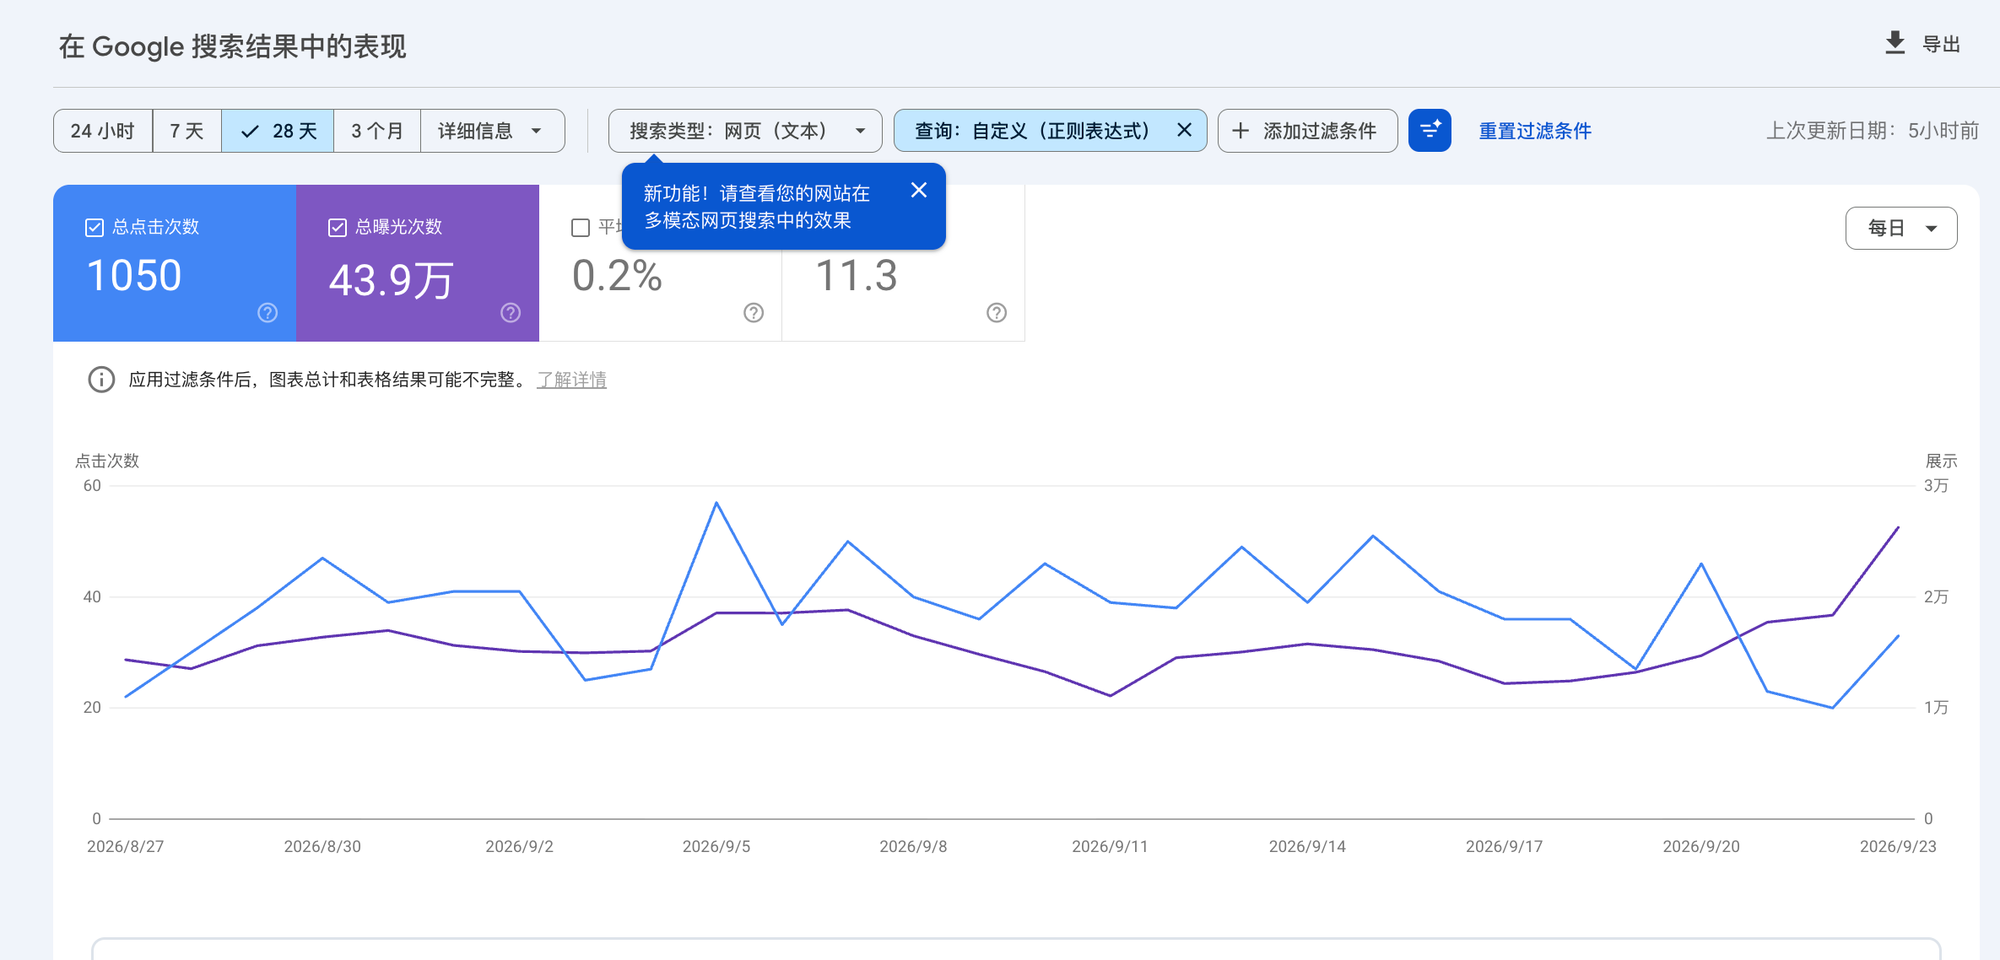Open help icon on 11.3 position card
The height and width of the screenshot is (960, 2000).
point(997,313)
